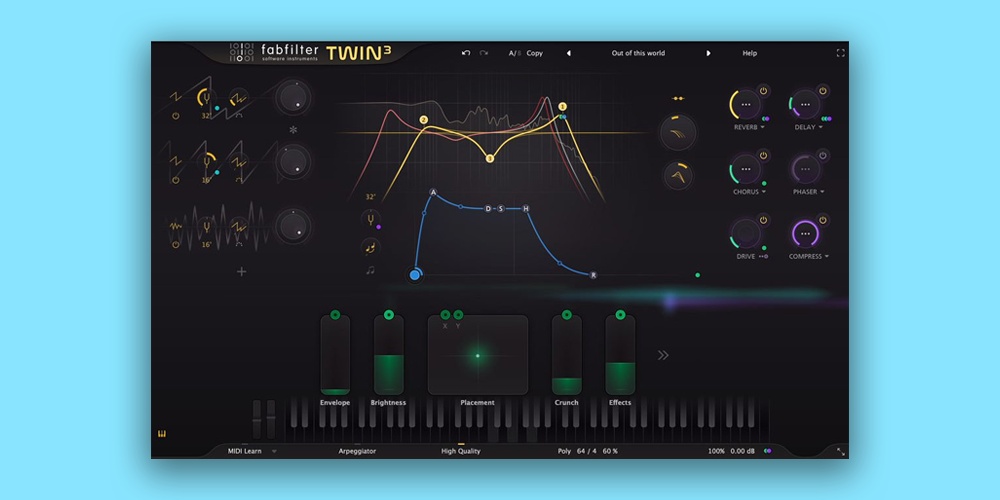Expand the Chorus effect dropdown
The width and height of the screenshot is (1000, 500).
763,192
